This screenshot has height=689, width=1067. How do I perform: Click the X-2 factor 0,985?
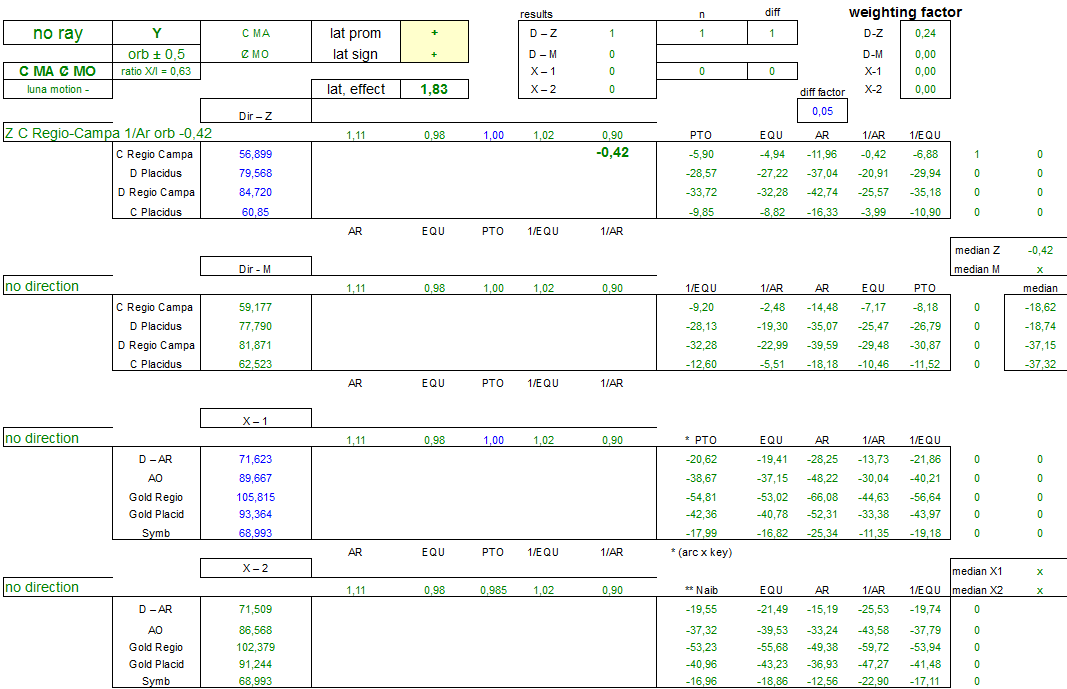coord(493,590)
